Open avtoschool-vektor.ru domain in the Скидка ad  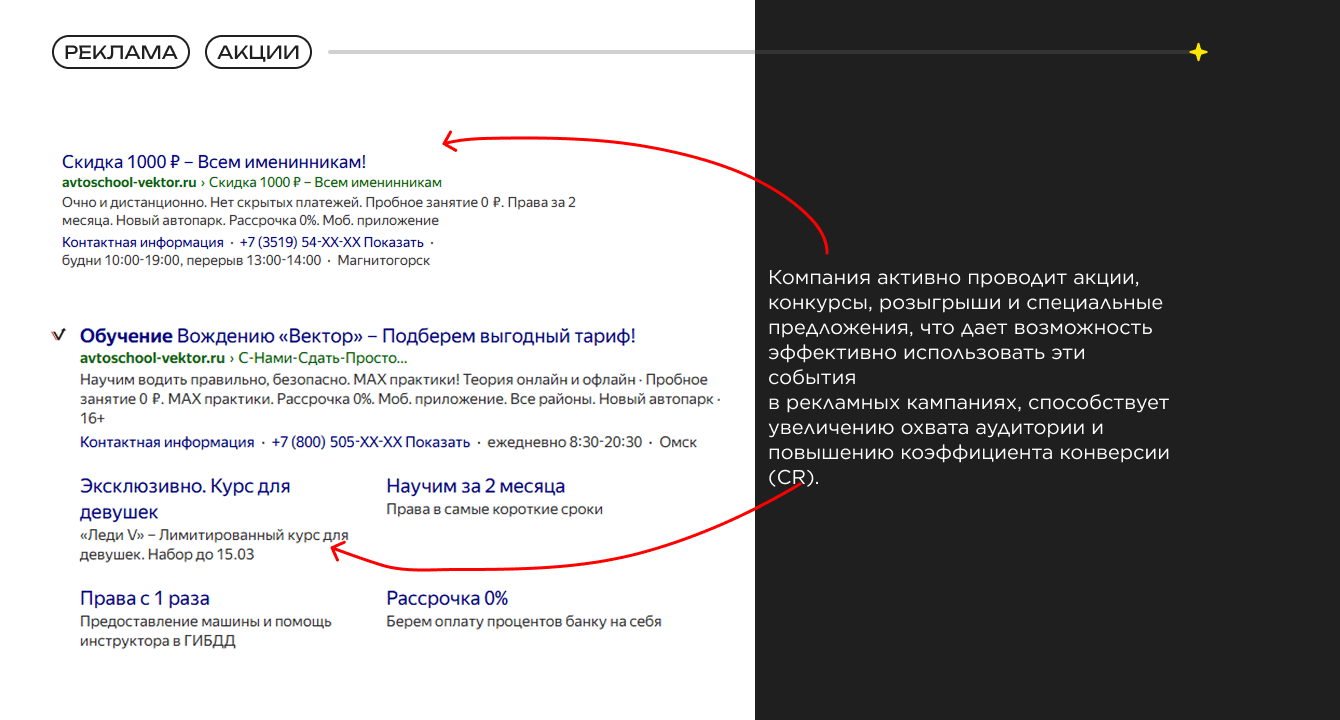(x=129, y=183)
